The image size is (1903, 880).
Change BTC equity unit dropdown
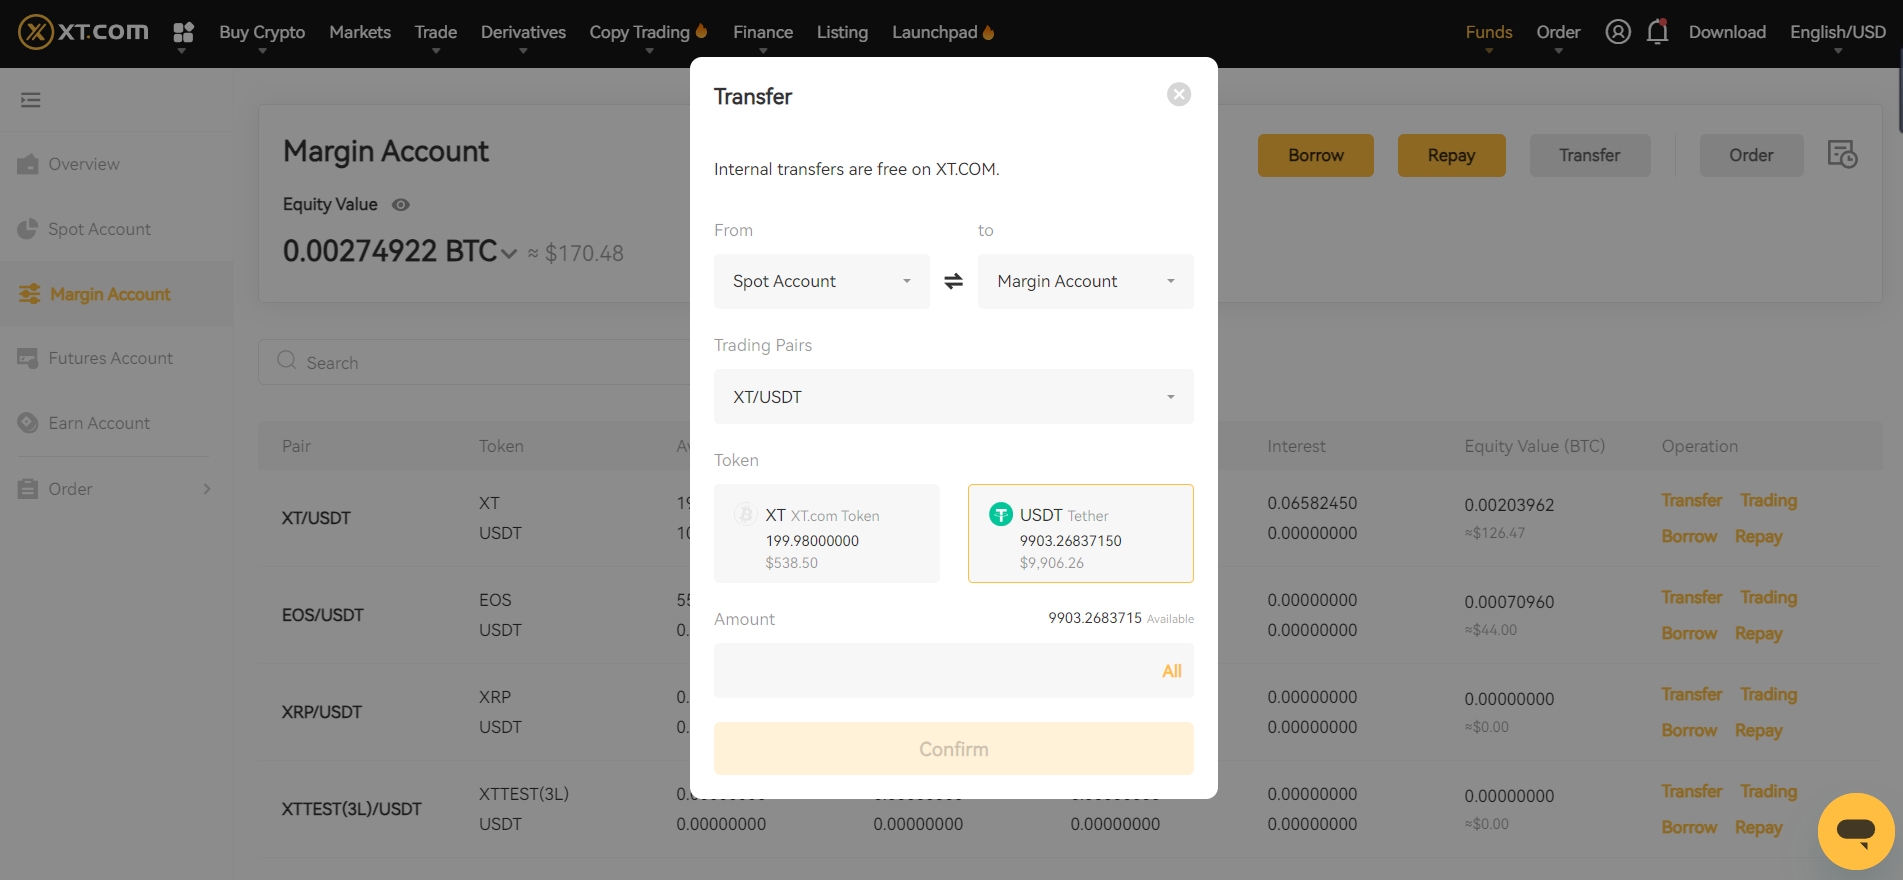click(509, 253)
